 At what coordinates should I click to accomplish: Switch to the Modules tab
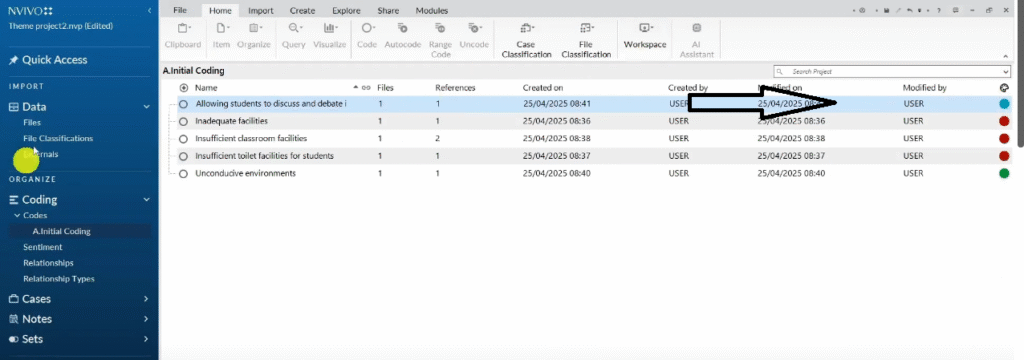pyautogui.click(x=432, y=10)
